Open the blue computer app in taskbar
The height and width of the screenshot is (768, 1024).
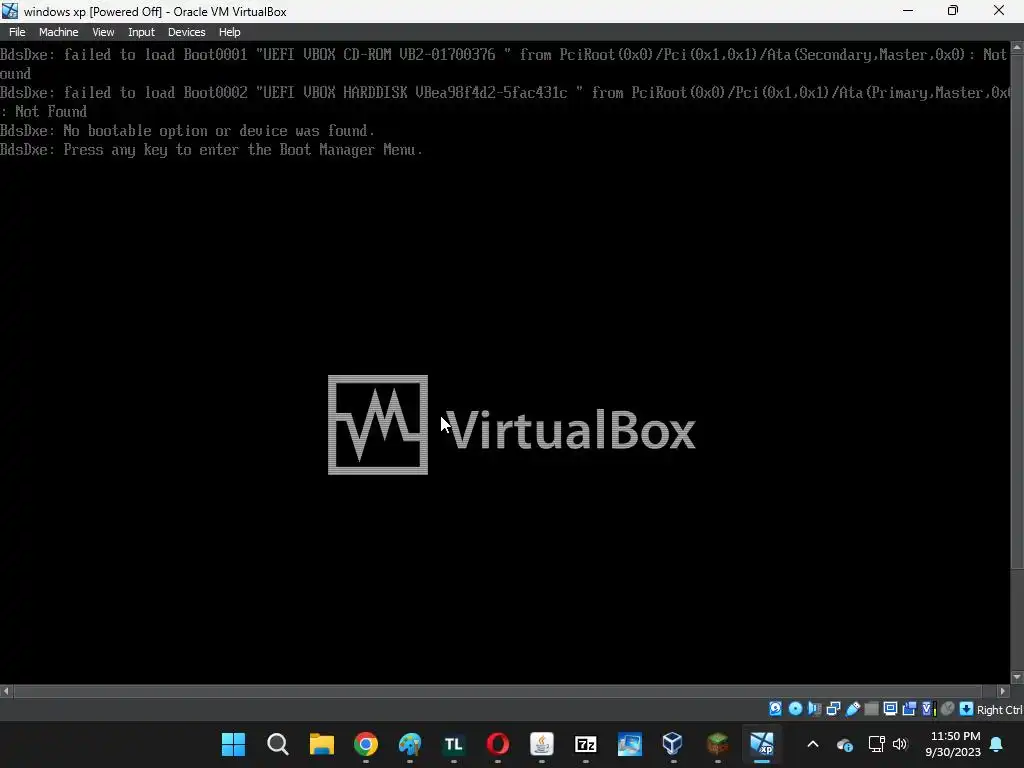point(630,744)
